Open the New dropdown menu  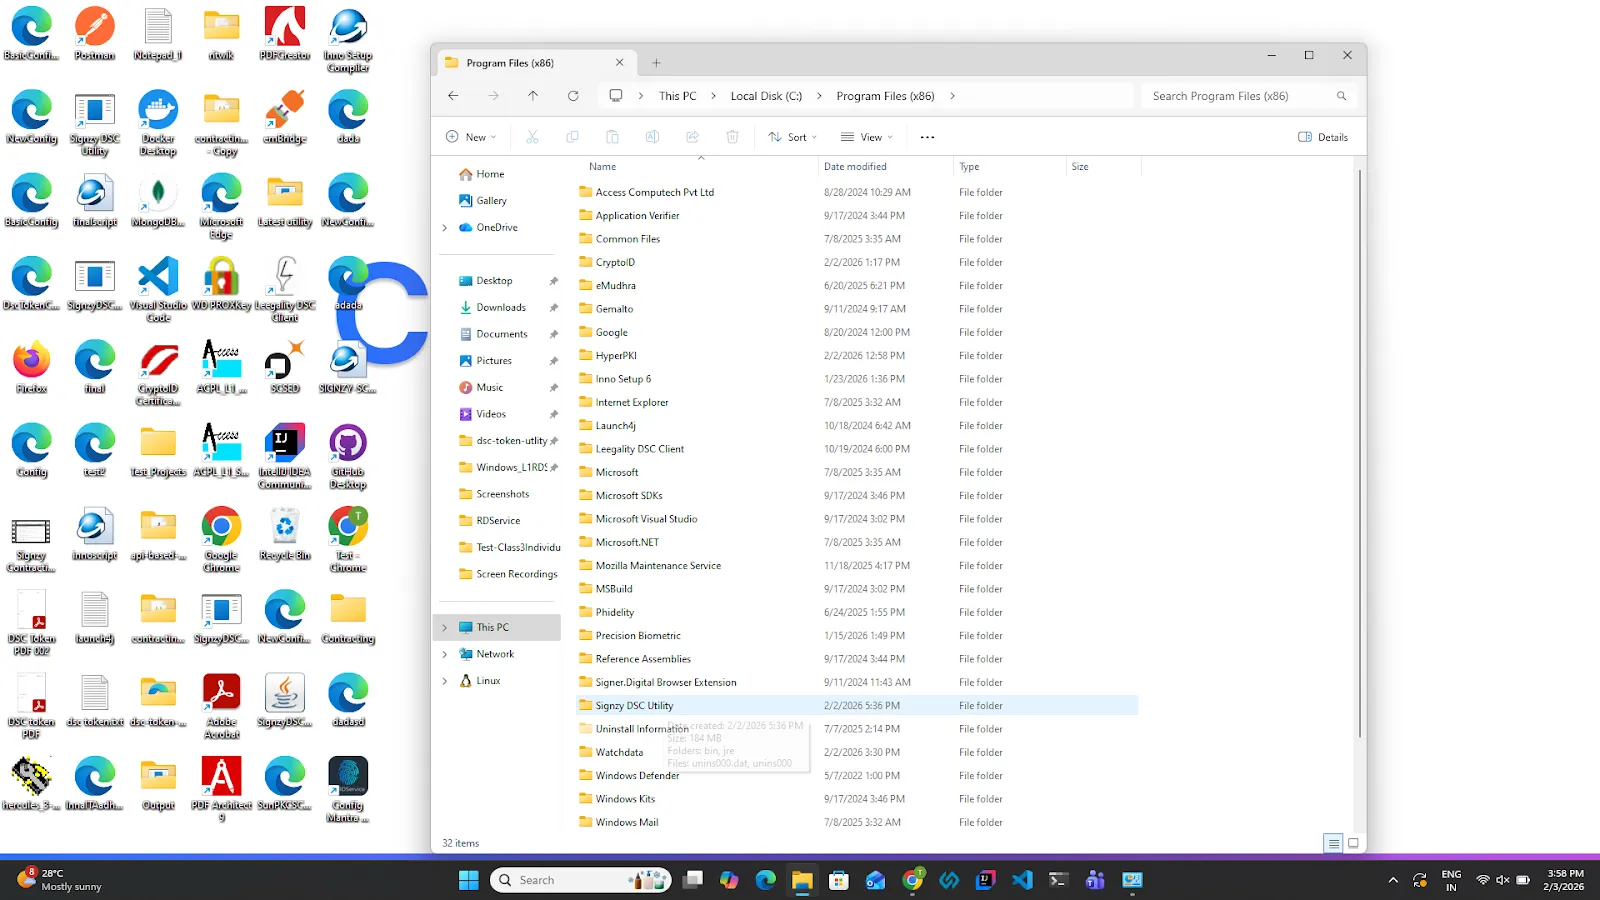pos(471,137)
